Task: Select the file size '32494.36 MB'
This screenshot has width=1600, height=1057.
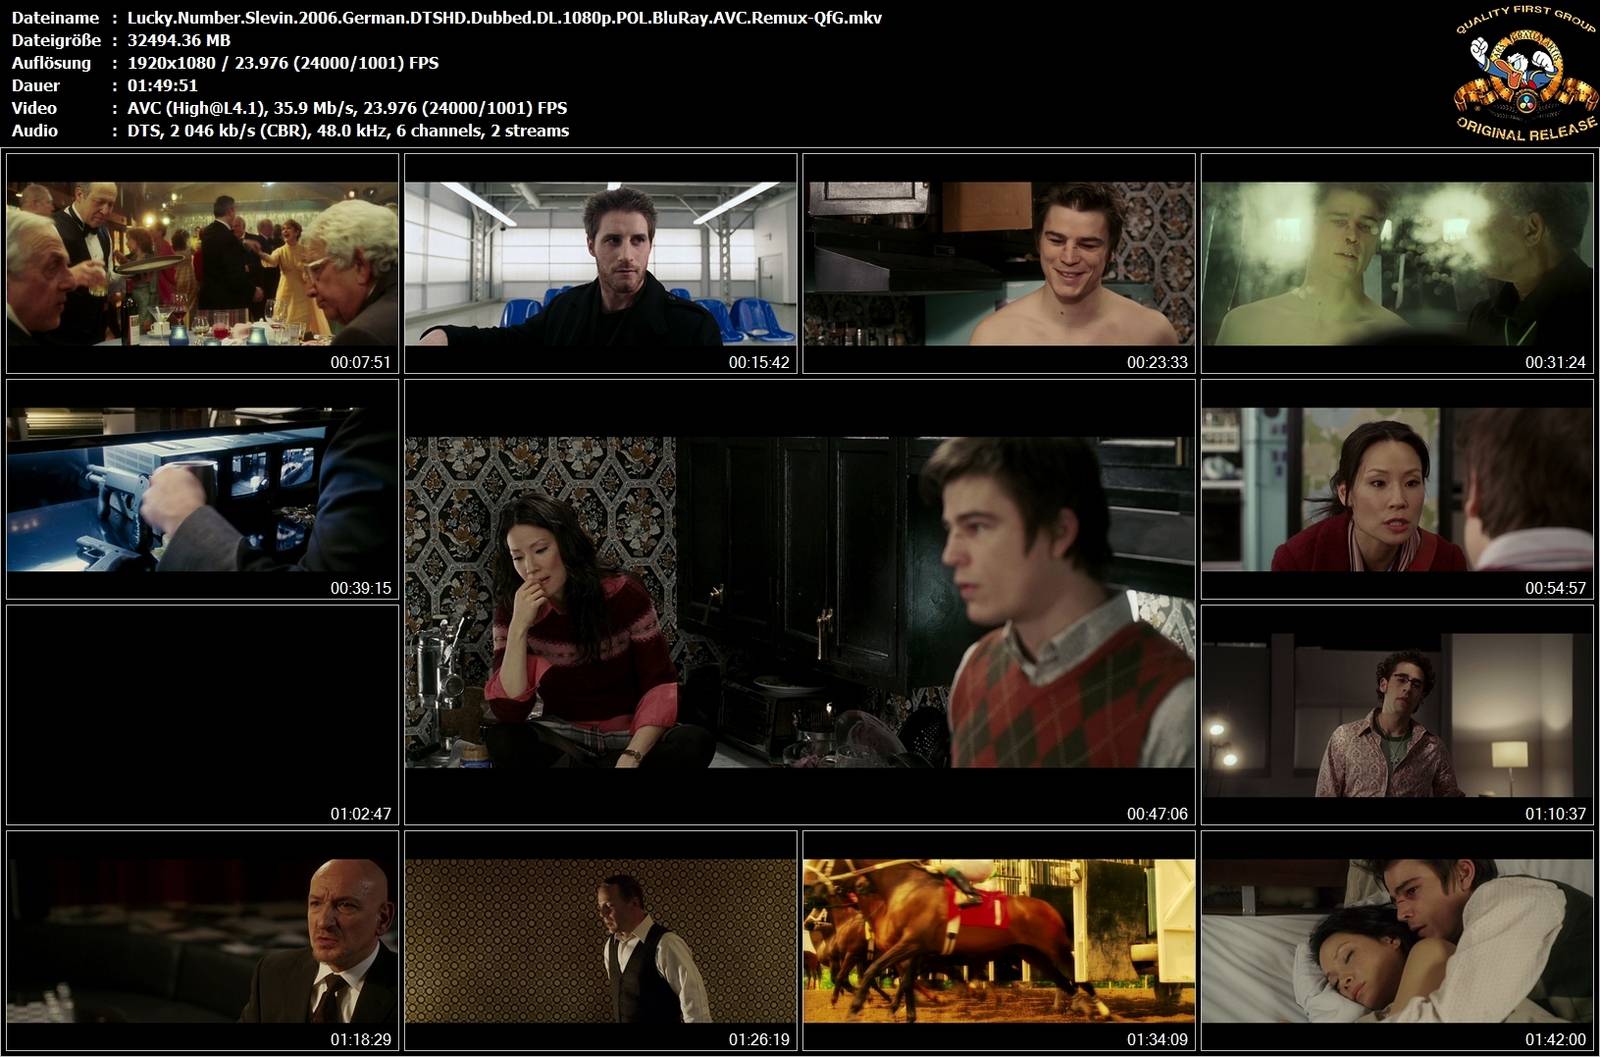Action: [179, 40]
